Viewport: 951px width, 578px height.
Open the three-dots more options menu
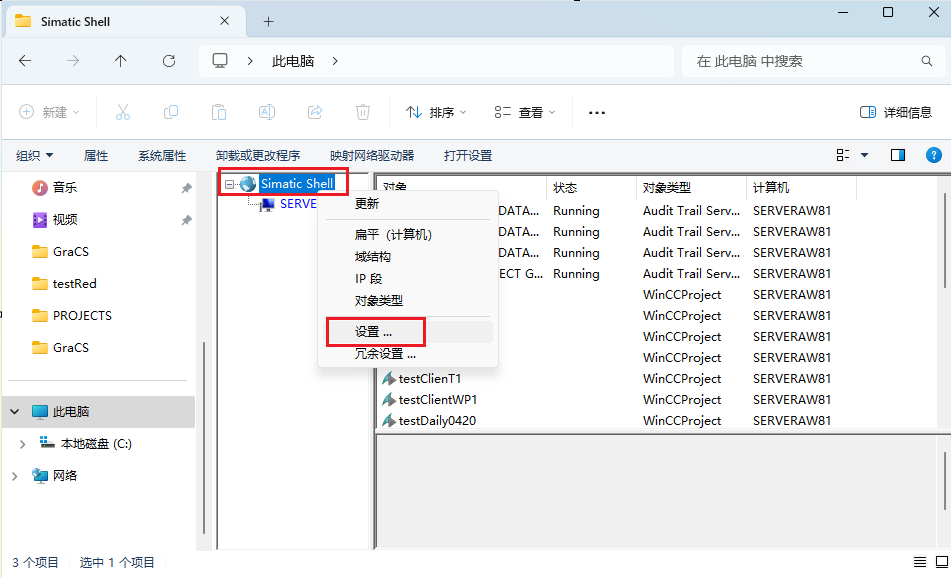pos(597,113)
